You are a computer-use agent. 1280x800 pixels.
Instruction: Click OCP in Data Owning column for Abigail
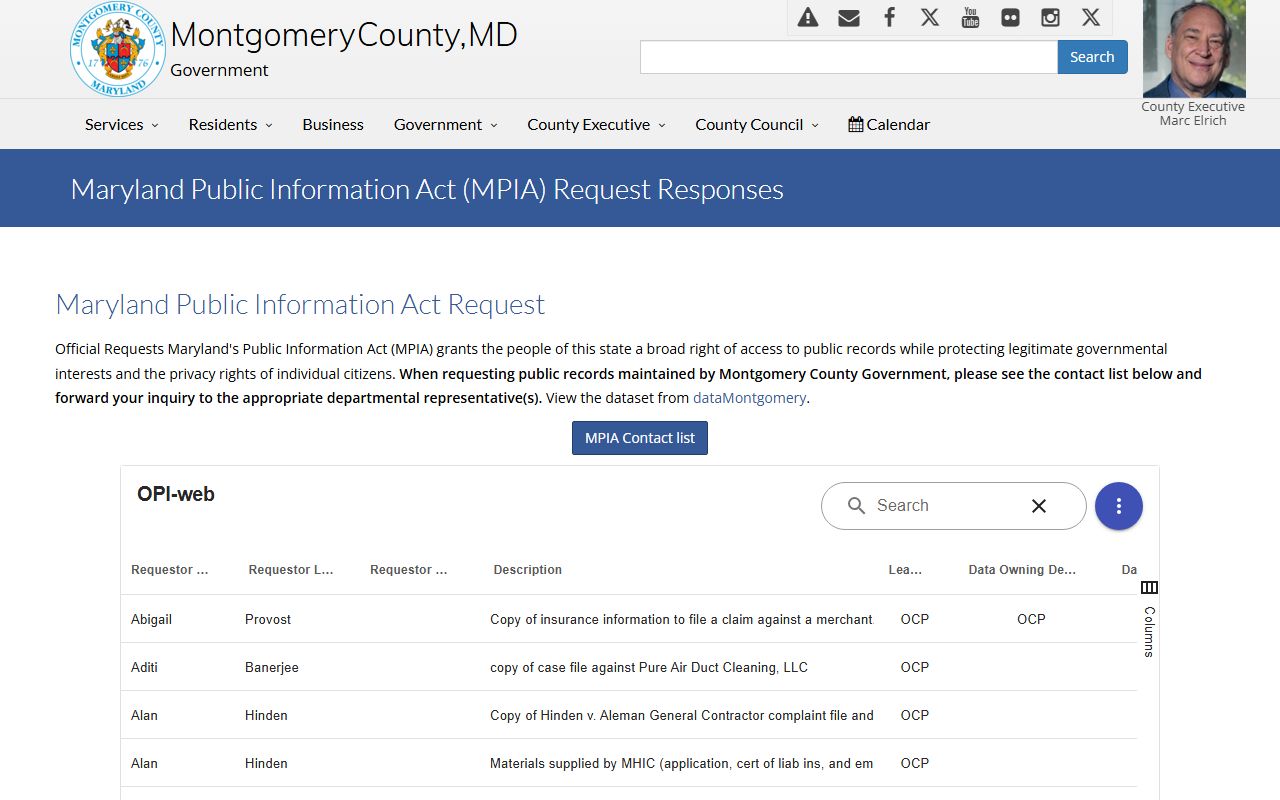coord(1031,619)
